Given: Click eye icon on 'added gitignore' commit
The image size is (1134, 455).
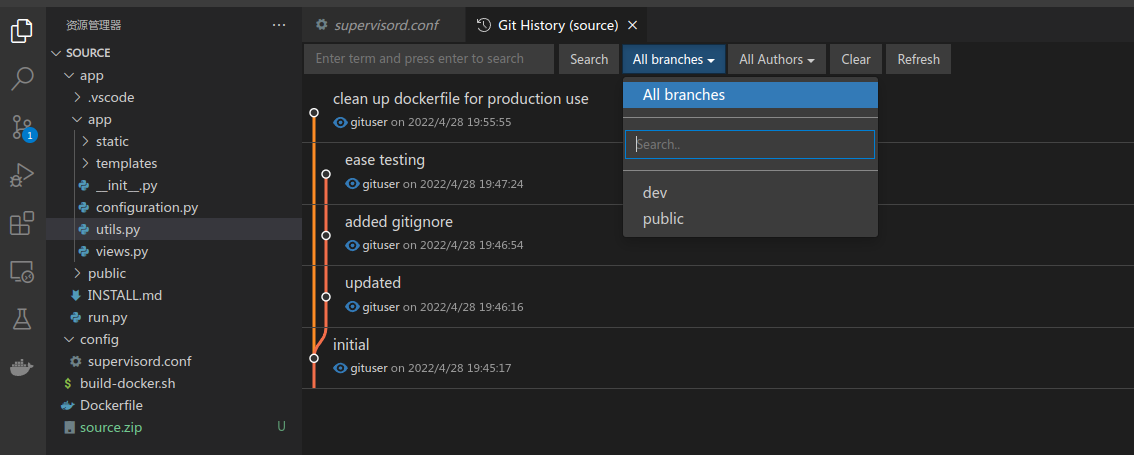Looking at the screenshot, I should 352,245.
